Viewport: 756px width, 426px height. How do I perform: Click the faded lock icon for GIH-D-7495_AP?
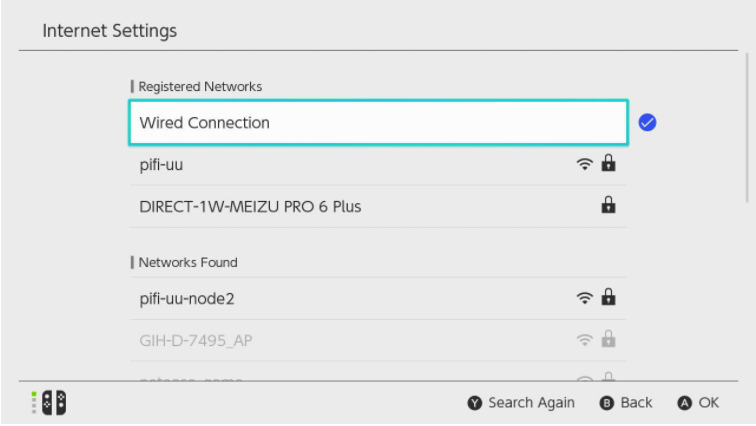point(608,339)
